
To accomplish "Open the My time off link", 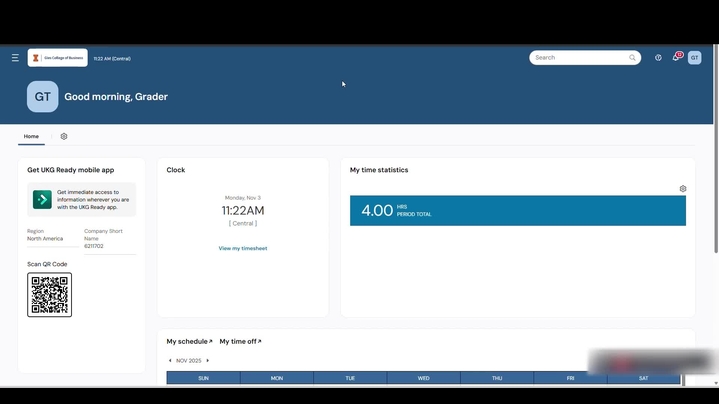I will tap(240, 342).
